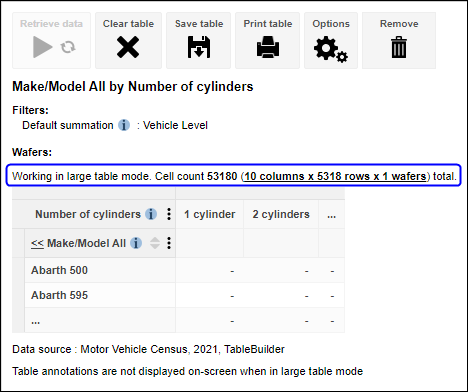This screenshot has width=468, height=392.
Task: Collapse Make/Model All with the << link
Action: coord(37,243)
